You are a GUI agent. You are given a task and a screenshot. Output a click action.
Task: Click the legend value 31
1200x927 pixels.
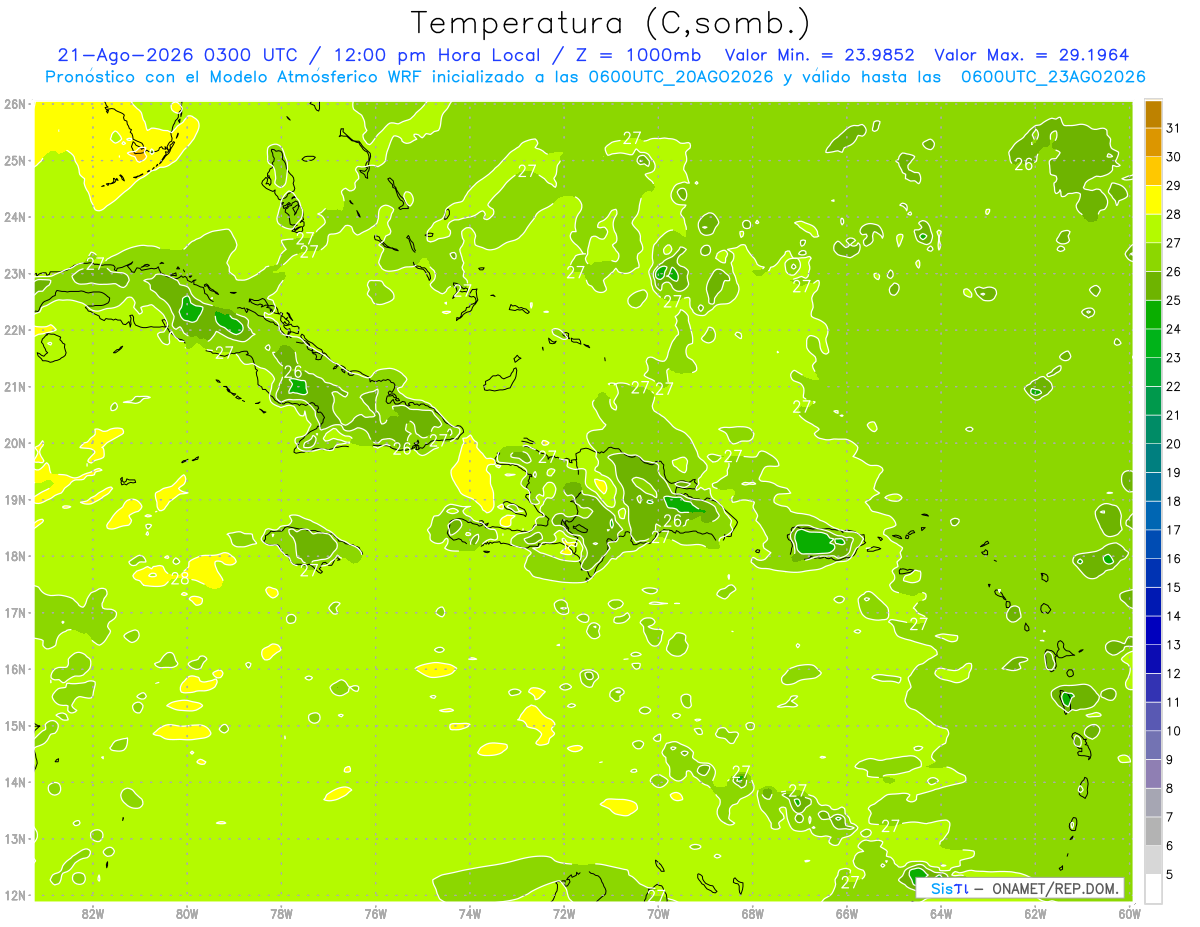coord(1174,128)
